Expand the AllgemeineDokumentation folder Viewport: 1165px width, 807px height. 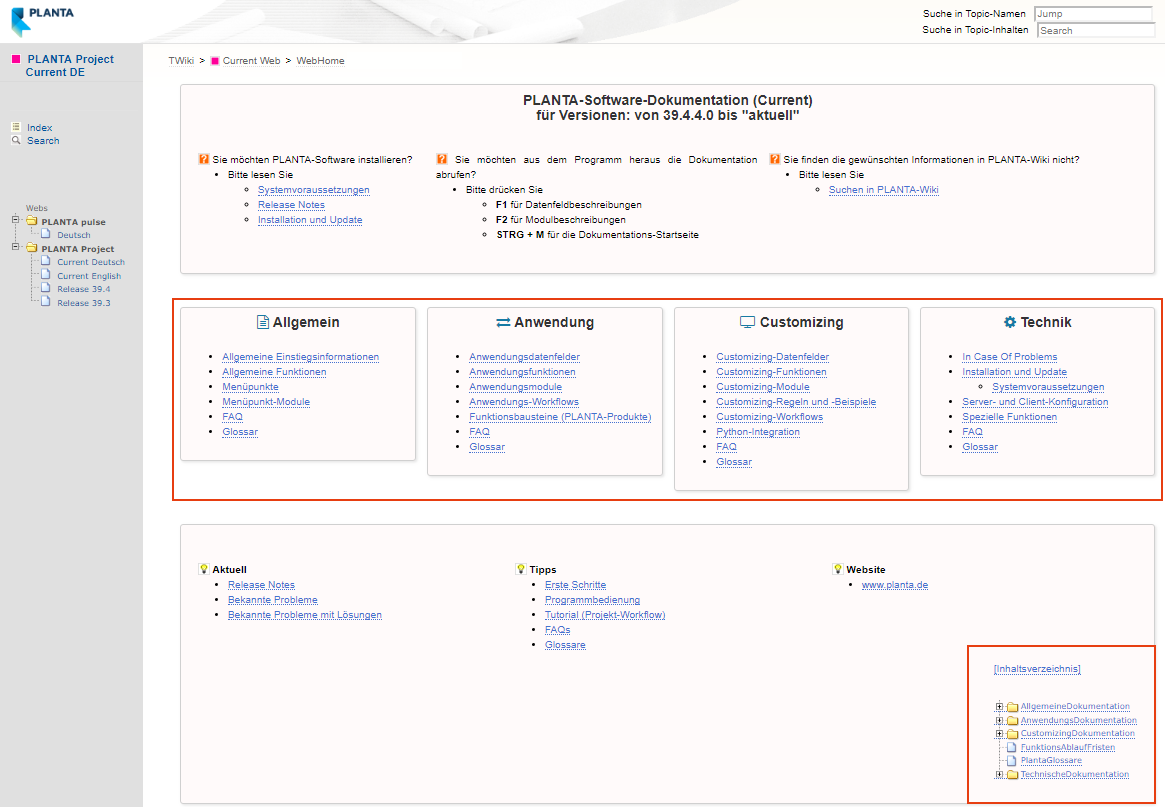[999, 707]
